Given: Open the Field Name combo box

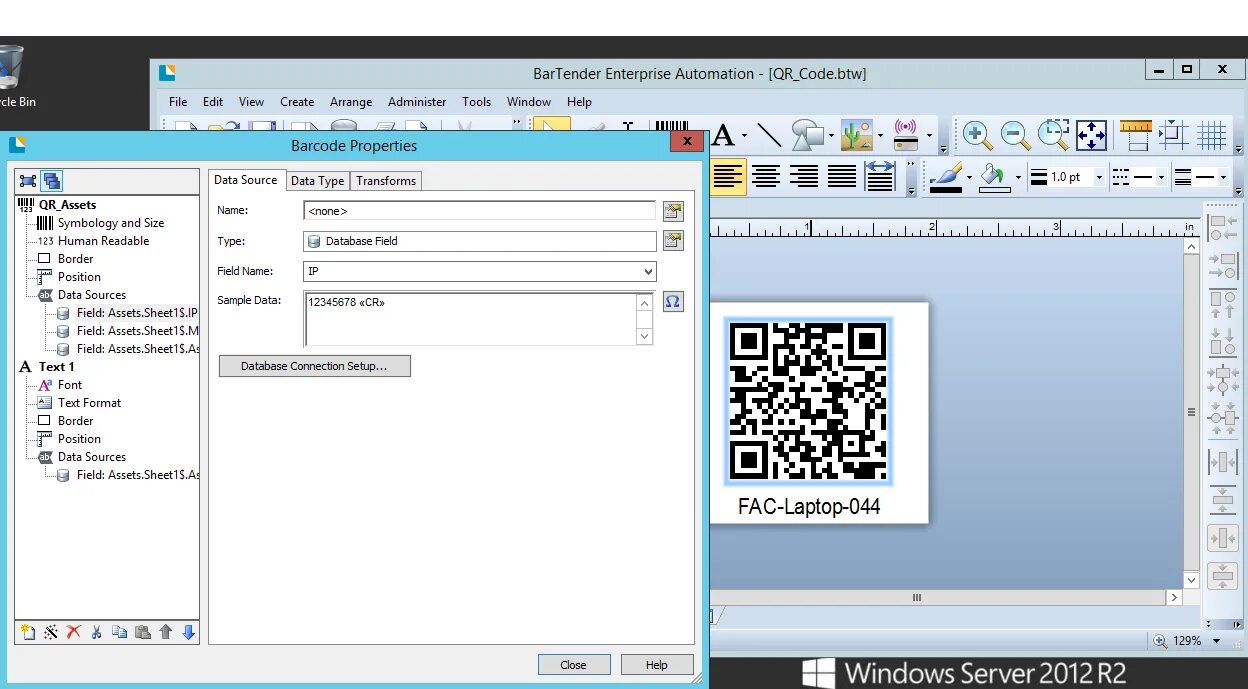Looking at the screenshot, I should pos(480,271).
